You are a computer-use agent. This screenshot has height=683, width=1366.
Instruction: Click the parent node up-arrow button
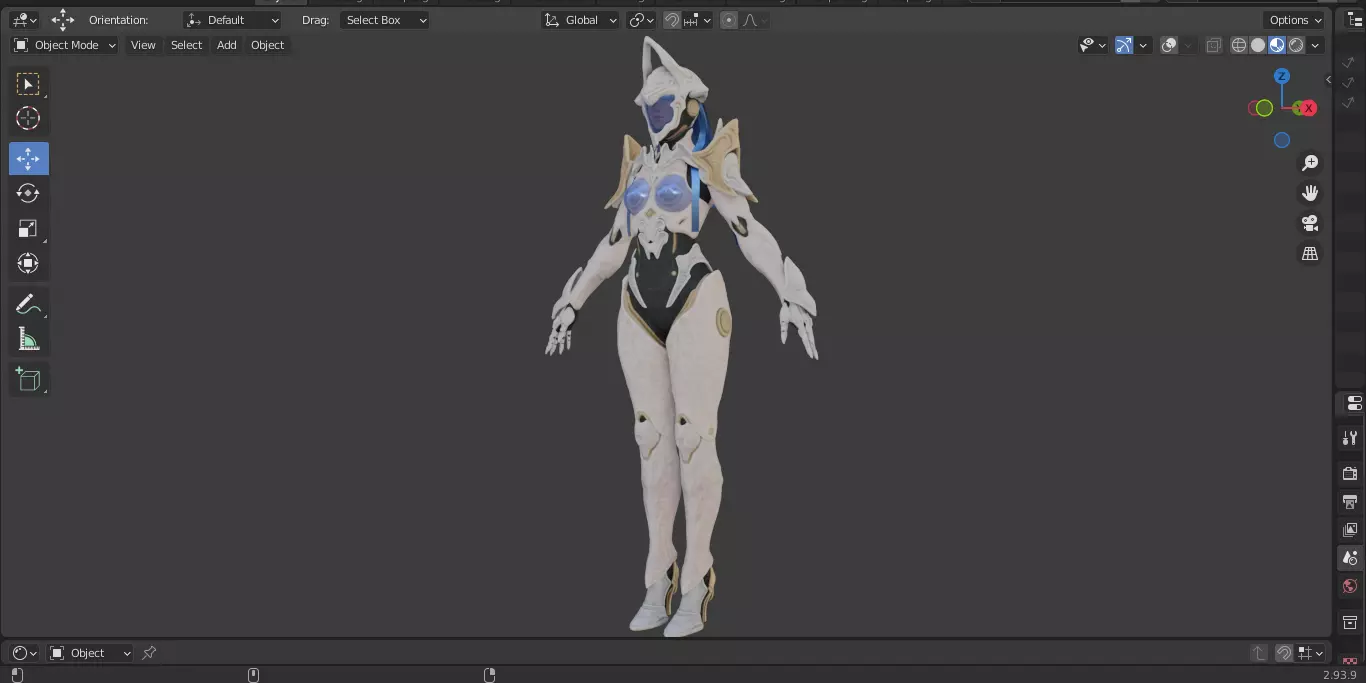pyautogui.click(x=1259, y=653)
